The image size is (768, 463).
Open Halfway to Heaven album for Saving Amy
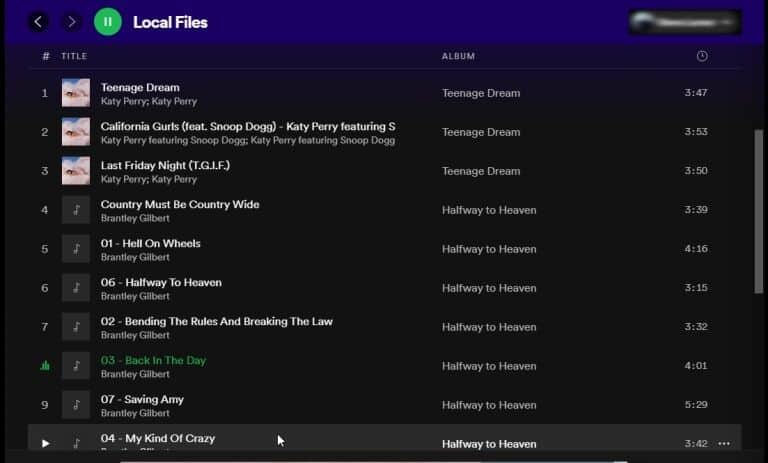click(489, 405)
